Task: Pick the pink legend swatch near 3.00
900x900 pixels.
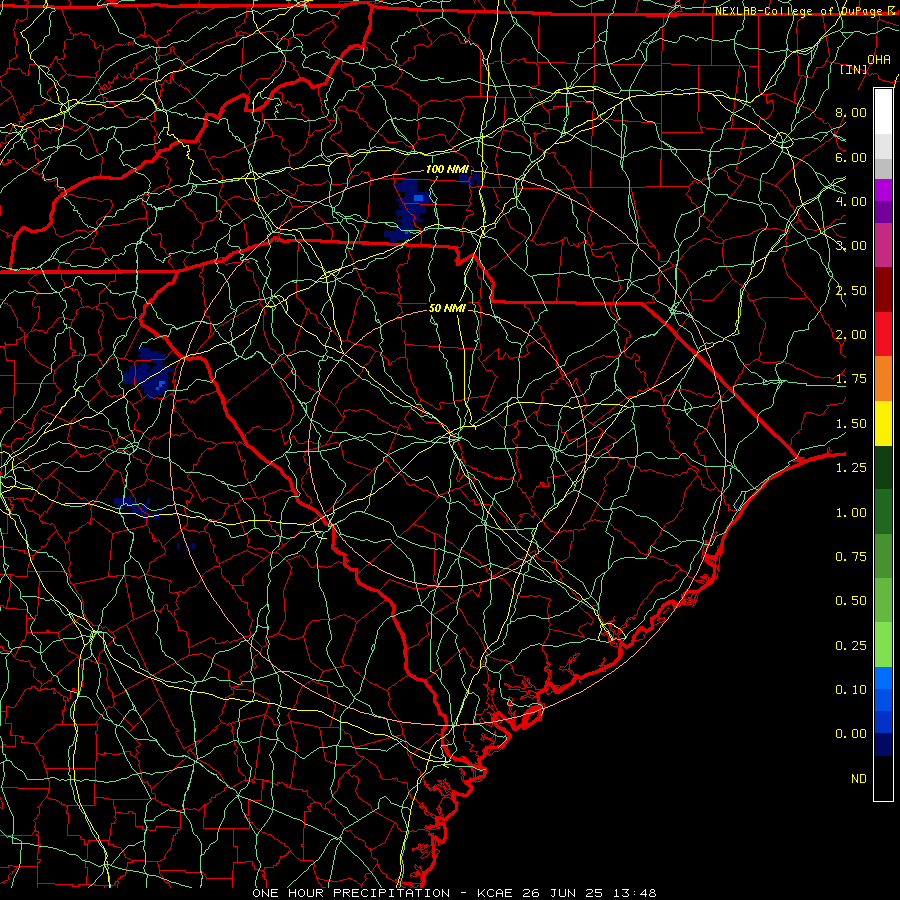Action: click(x=883, y=245)
